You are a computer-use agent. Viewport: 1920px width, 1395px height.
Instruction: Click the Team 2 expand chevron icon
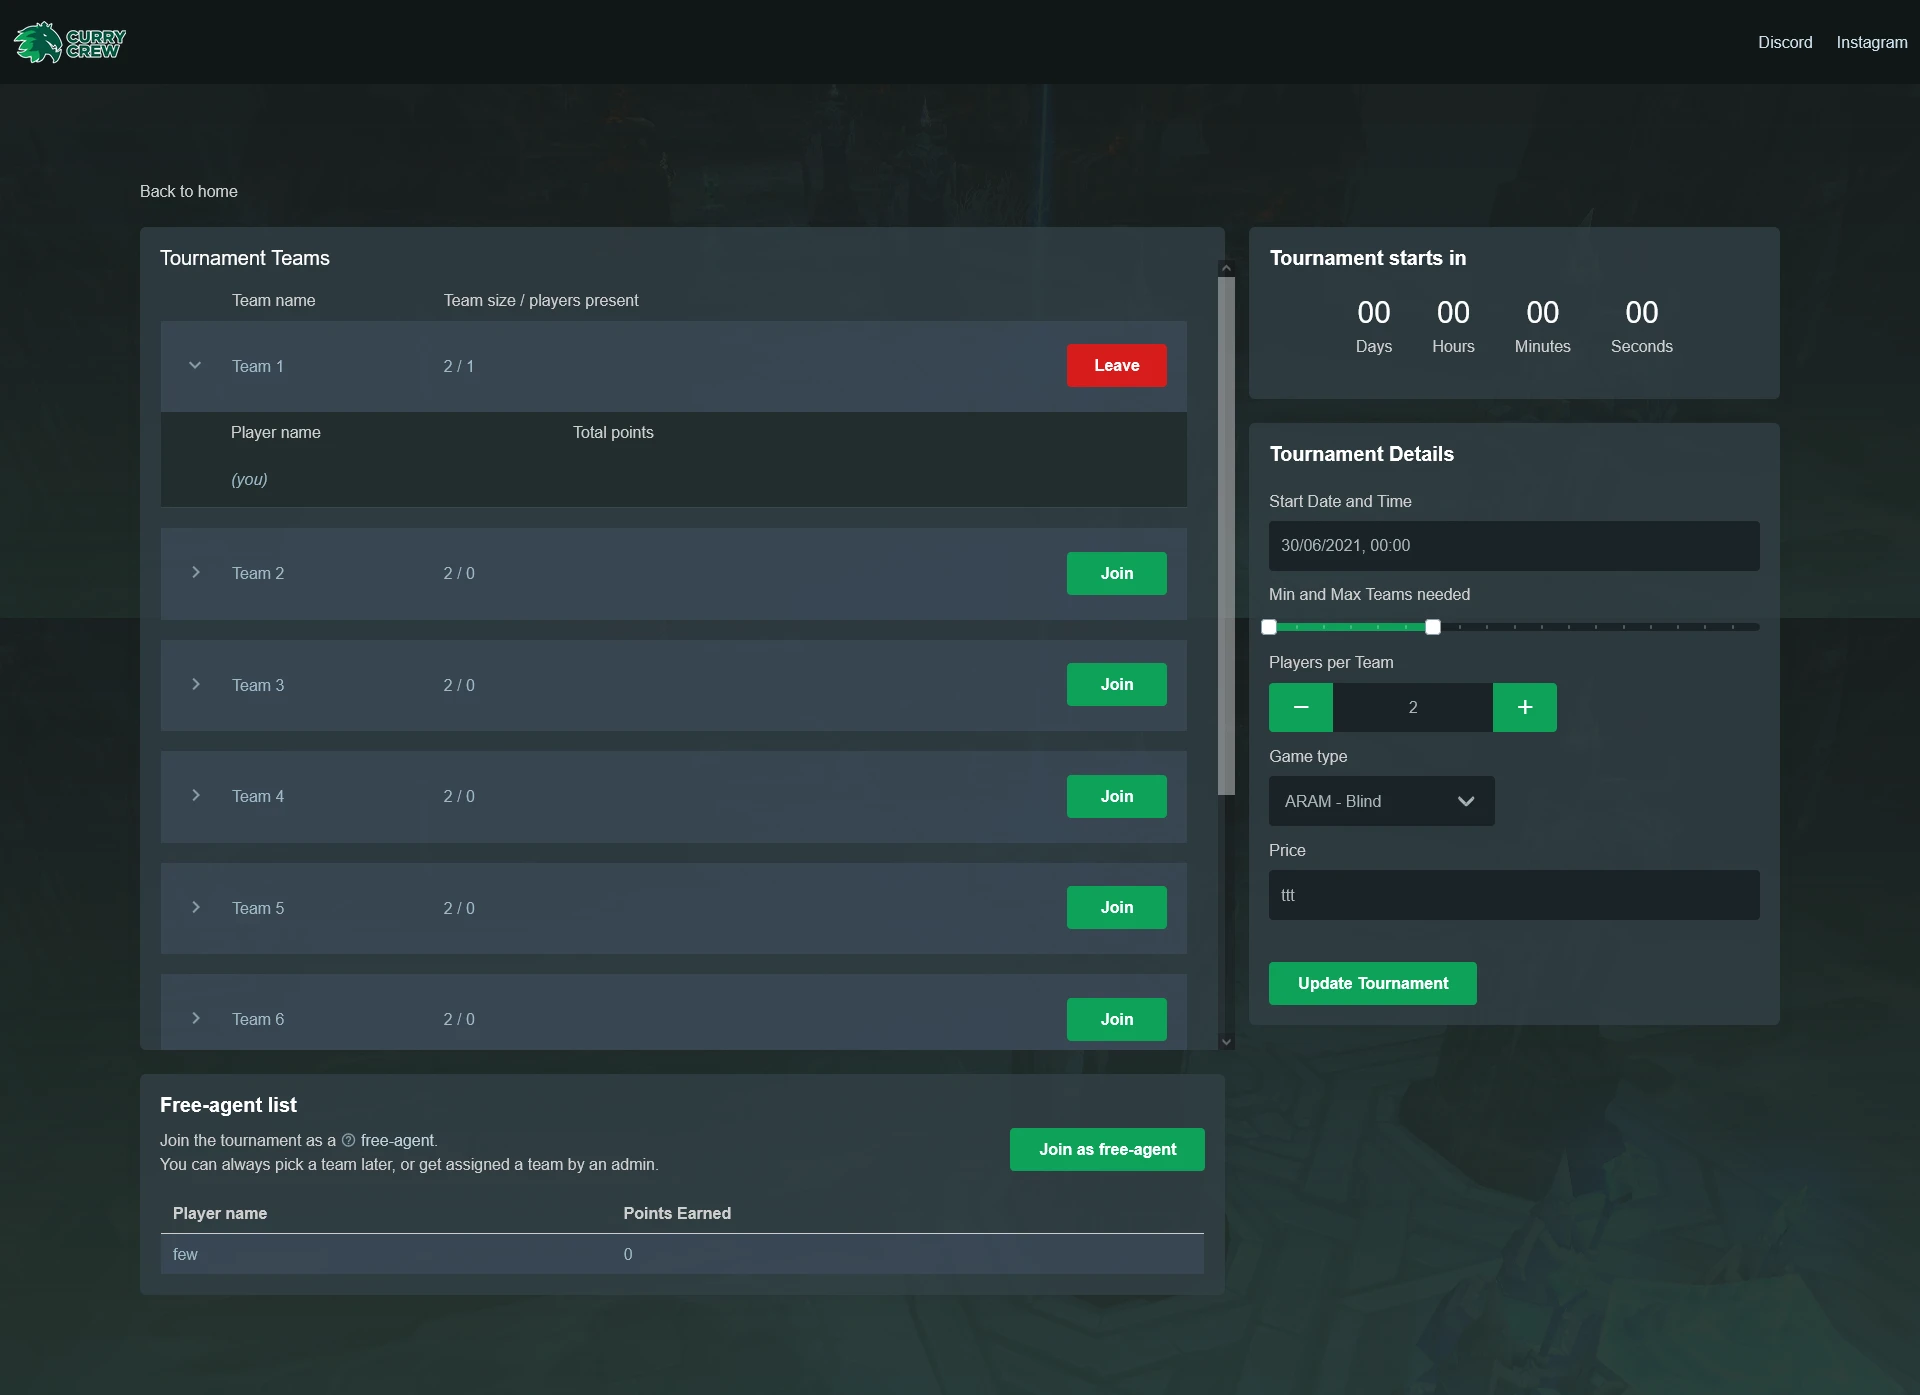point(195,572)
